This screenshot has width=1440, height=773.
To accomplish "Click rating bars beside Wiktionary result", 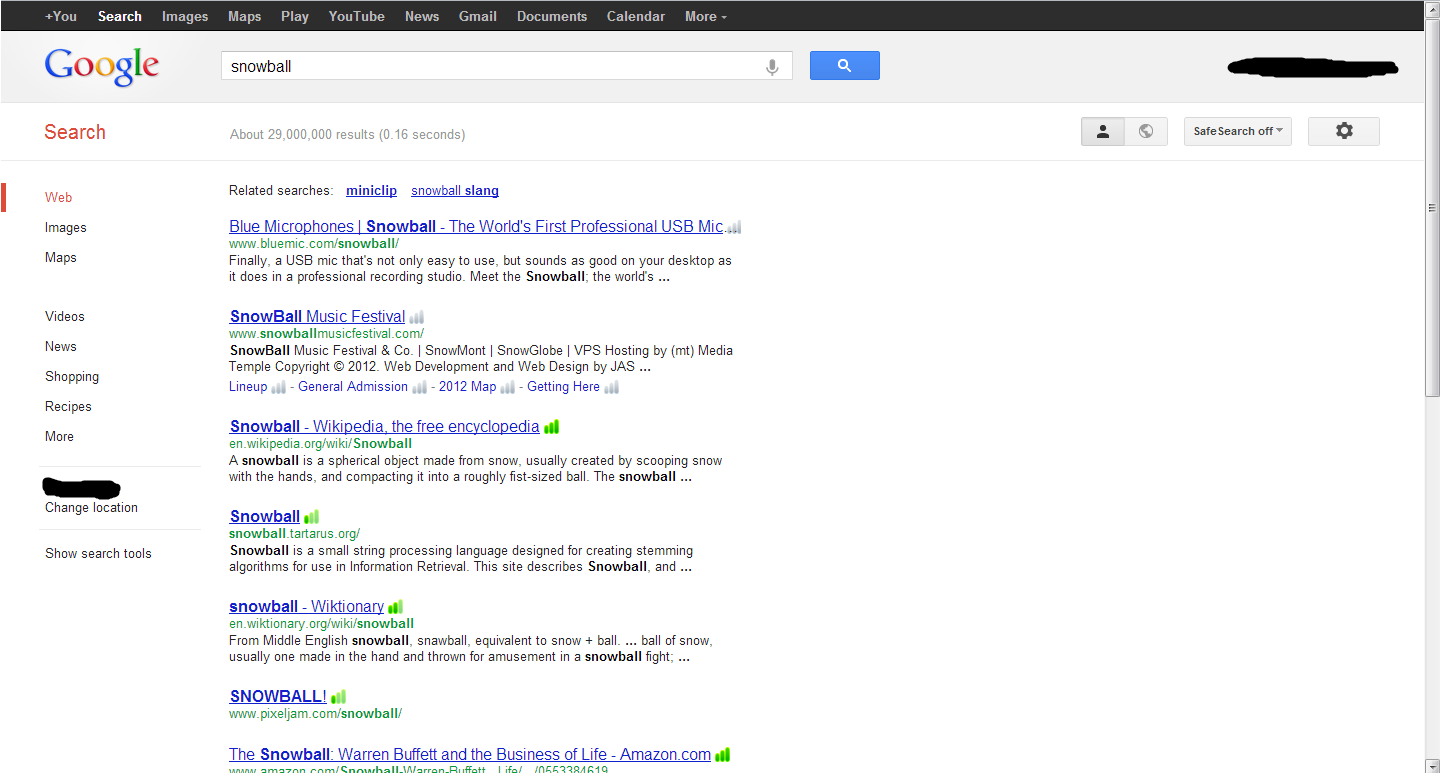I will point(395,607).
